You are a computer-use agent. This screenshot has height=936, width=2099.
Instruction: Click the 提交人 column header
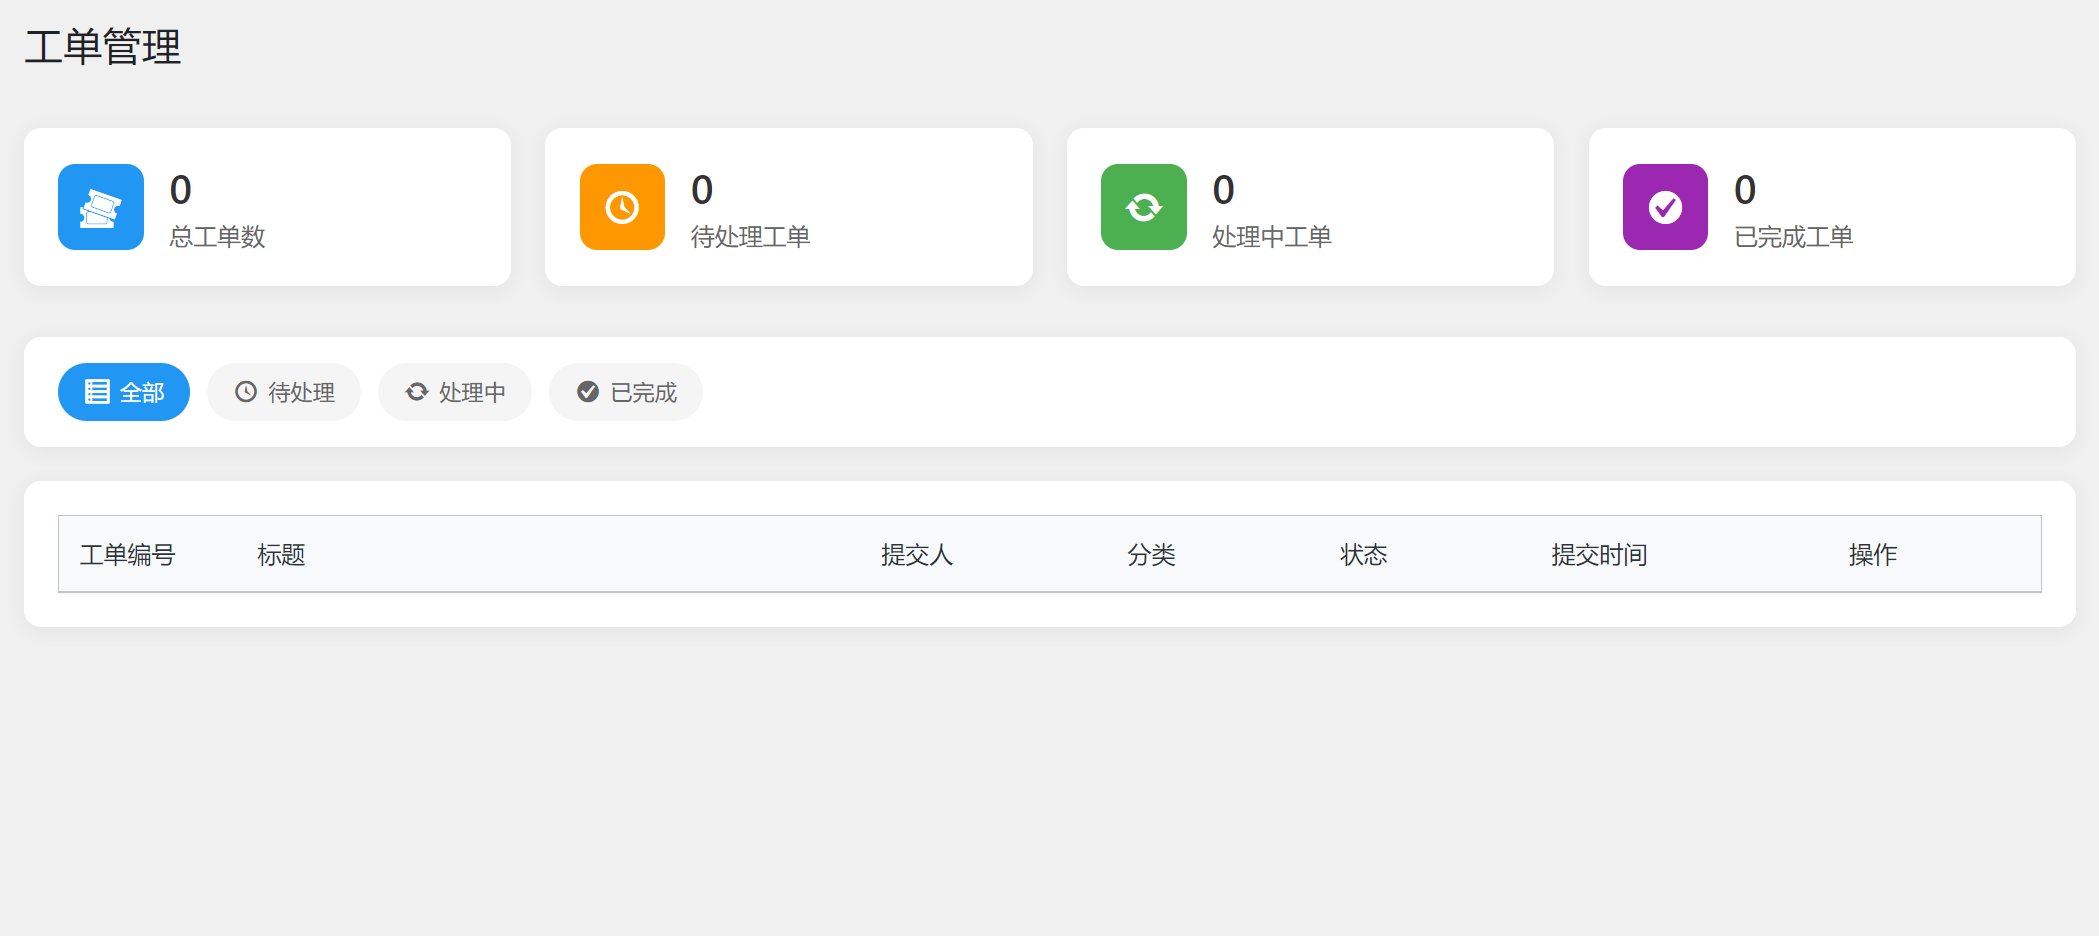pos(915,554)
